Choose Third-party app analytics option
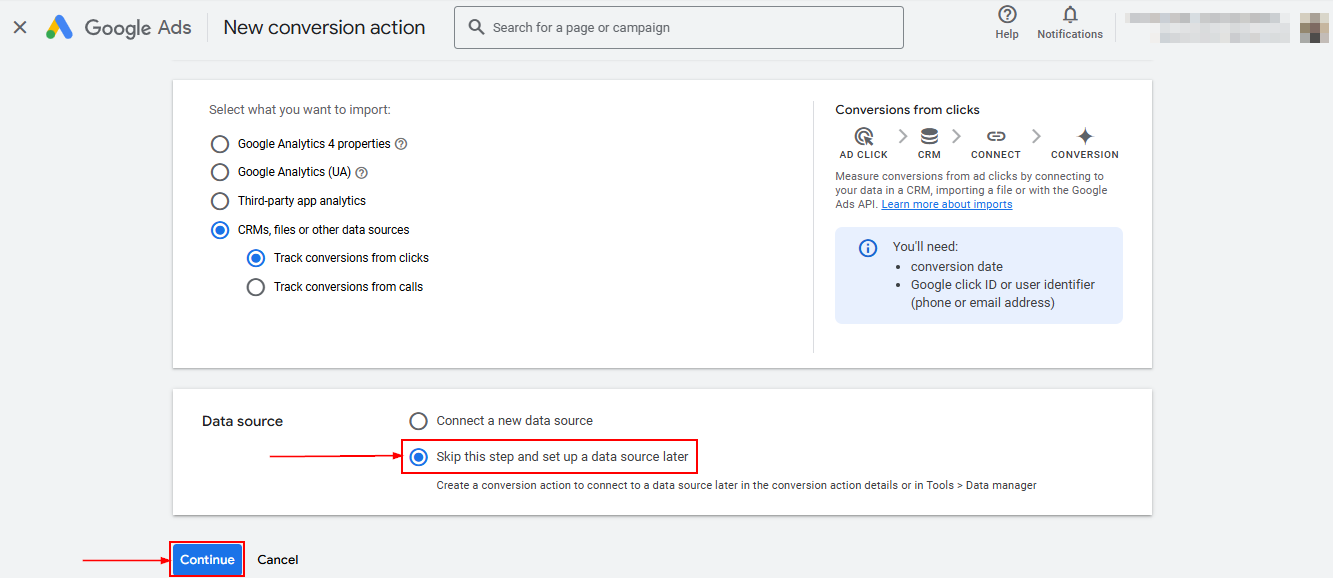Image resolution: width=1333 pixels, height=578 pixels. pos(220,201)
